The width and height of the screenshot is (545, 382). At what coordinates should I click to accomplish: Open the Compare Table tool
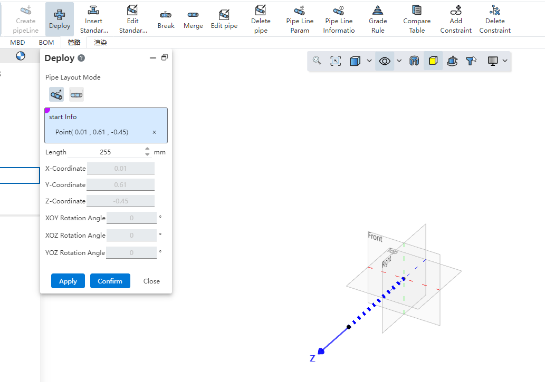tap(417, 19)
